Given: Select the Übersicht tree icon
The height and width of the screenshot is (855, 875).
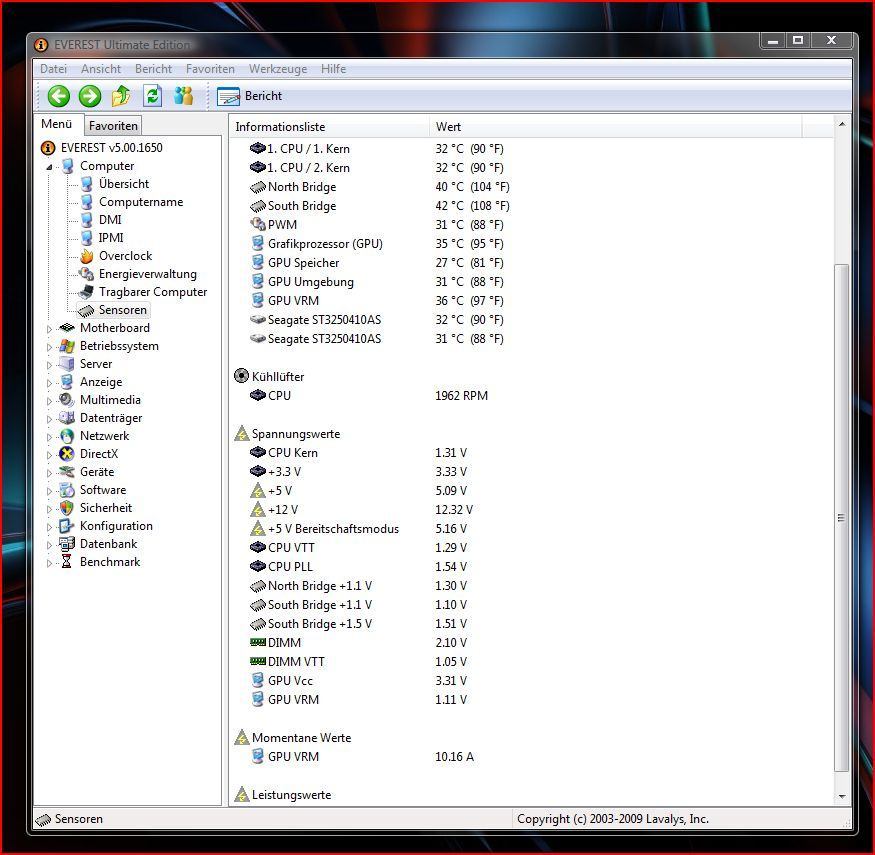Looking at the screenshot, I should tap(86, 184).
